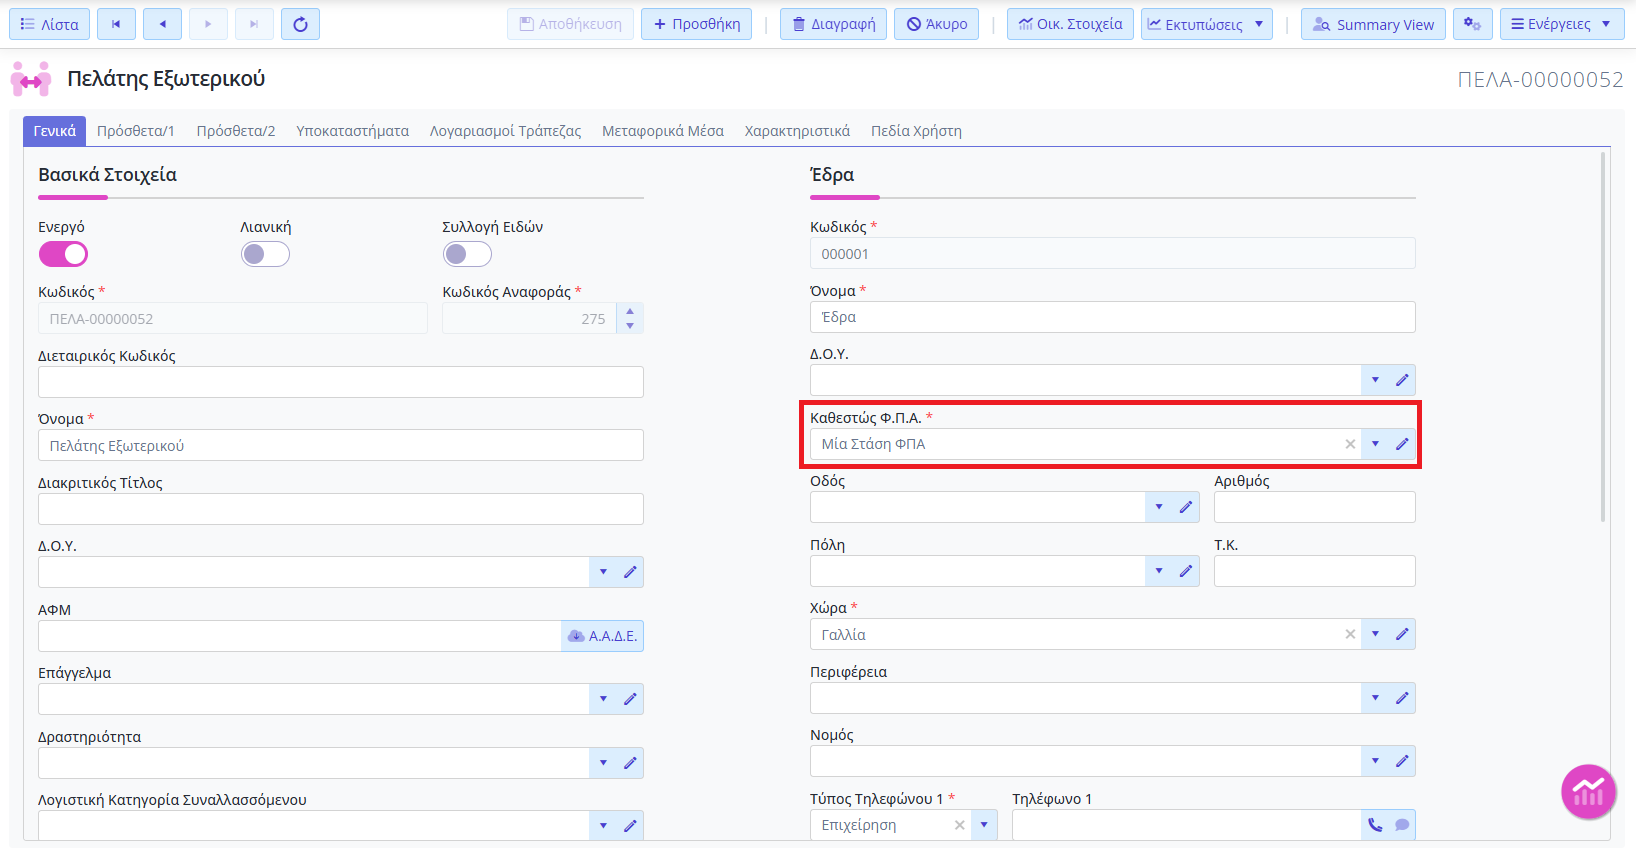This screenshot has width=1636, height=854.
Task: Go to the first record arrow
Action: tap(116, 24)
